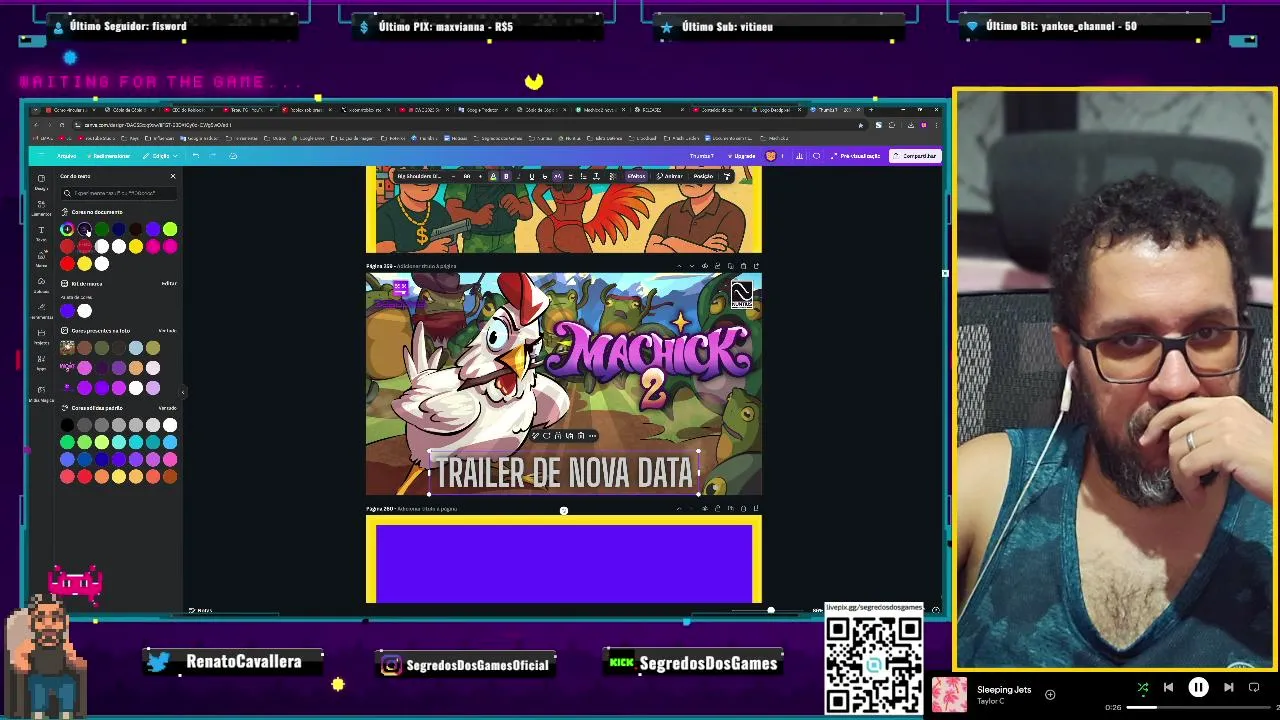Viewport: 1280px width, 720px height.
Task: Toggle strikethrough formatting
Action: click(545, 176)
